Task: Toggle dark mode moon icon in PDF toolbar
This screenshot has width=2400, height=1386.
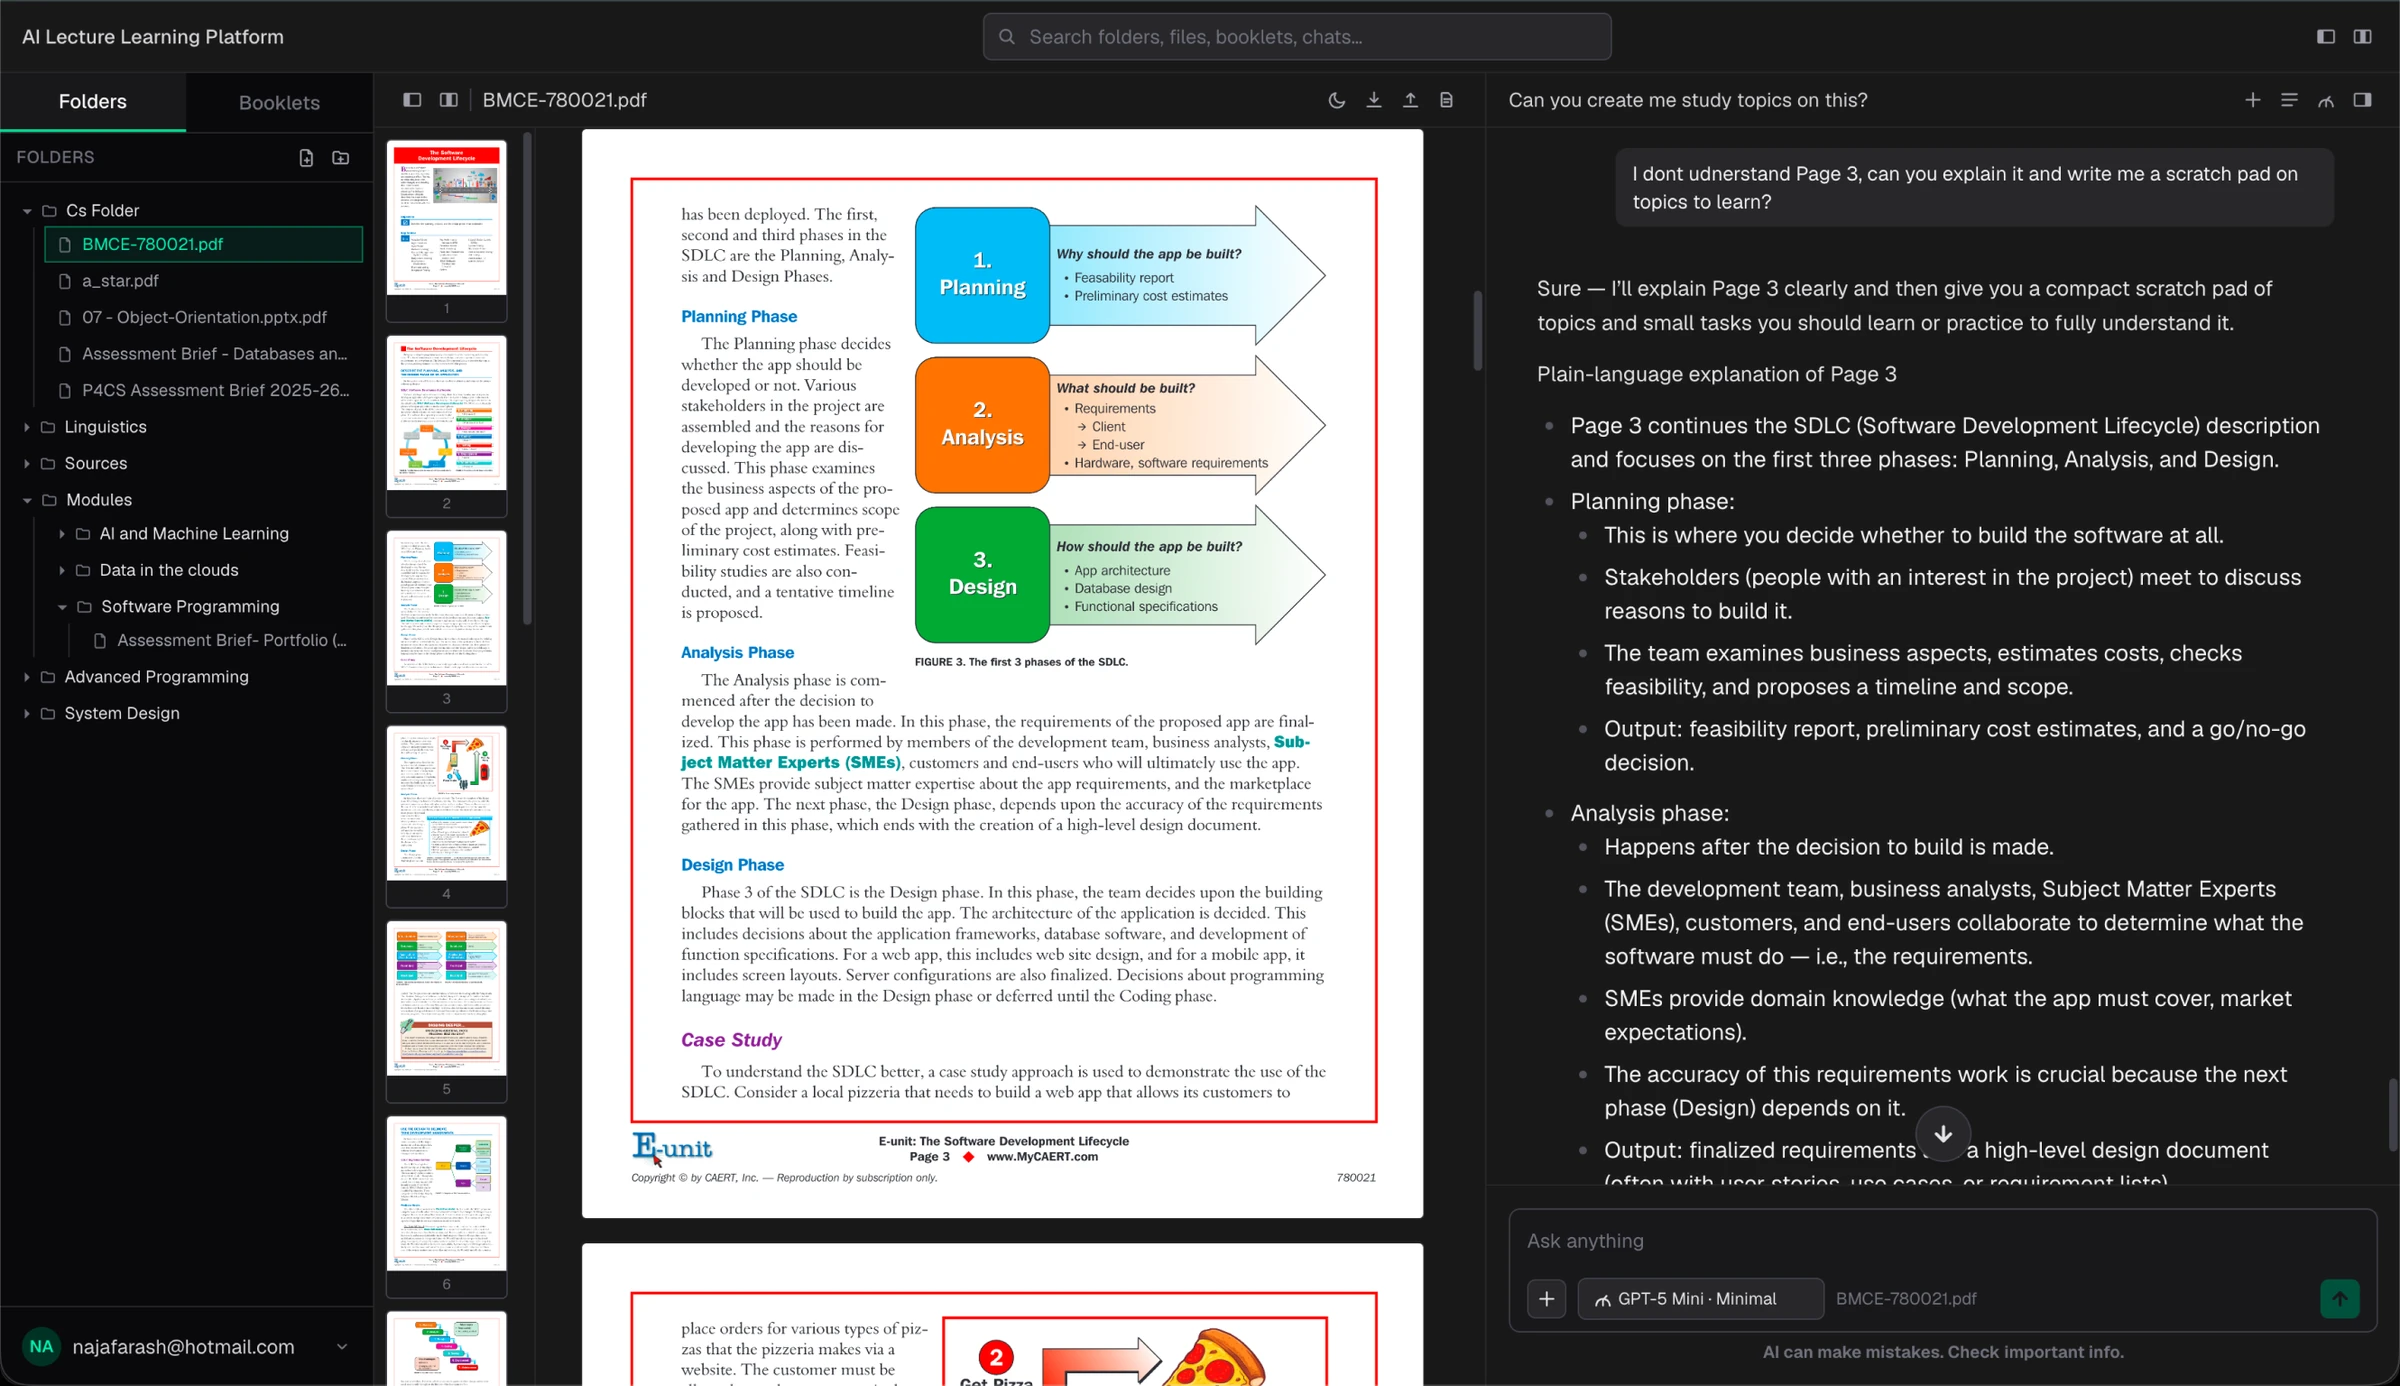Action: (x=1336, y=100)
